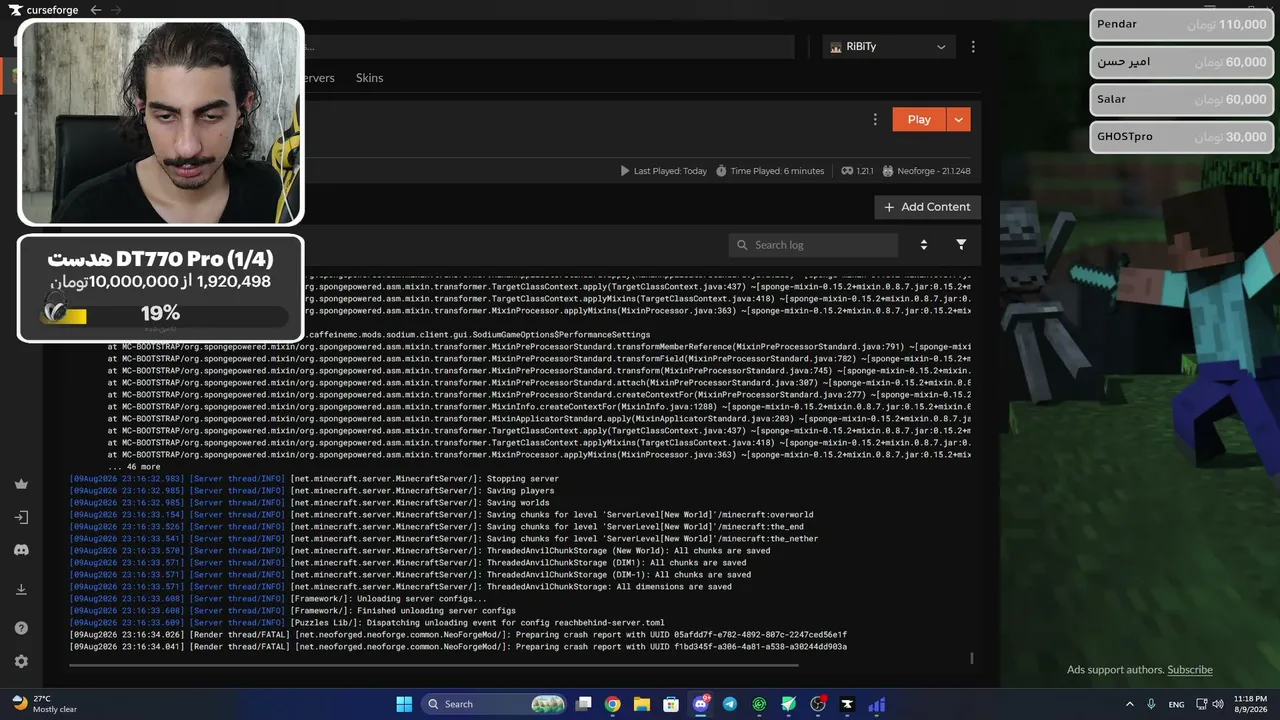Viewport: 1280px width, 720px height.
Task: Open the help question mark icon
Action: (x=21, y=628)
